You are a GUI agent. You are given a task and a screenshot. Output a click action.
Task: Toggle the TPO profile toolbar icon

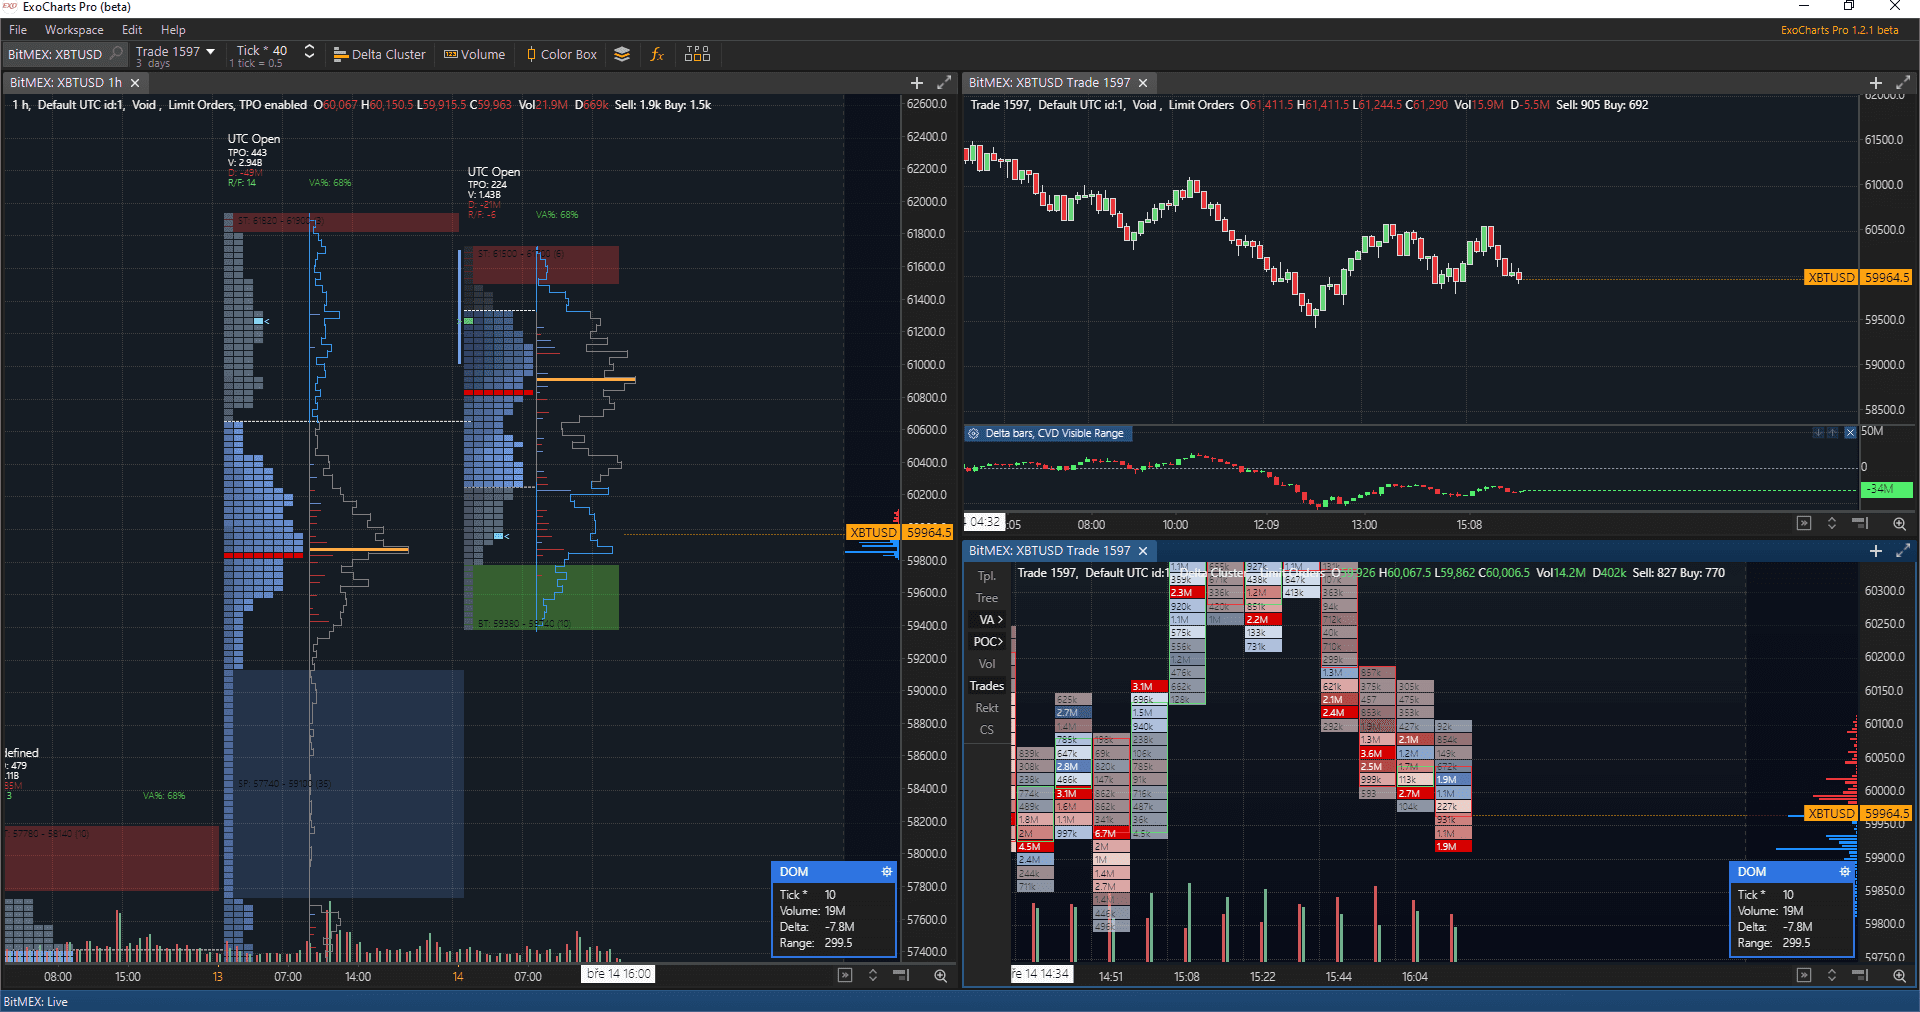(697, 54)
